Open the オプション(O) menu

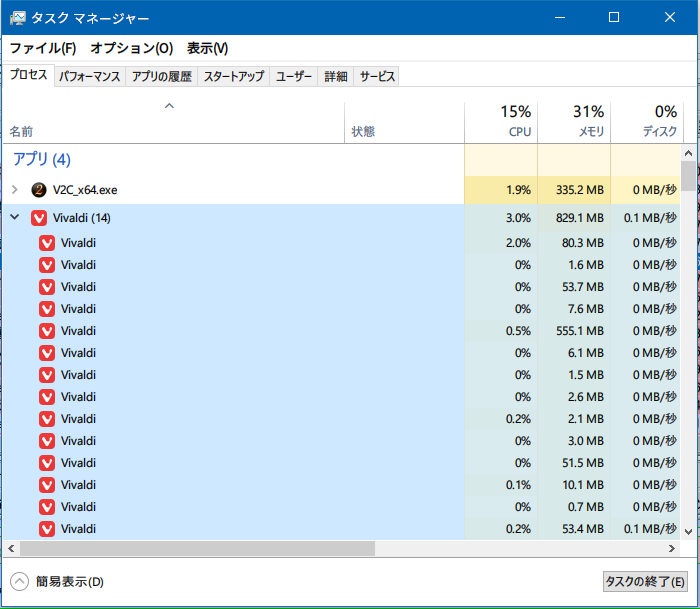tap(131, 48)
